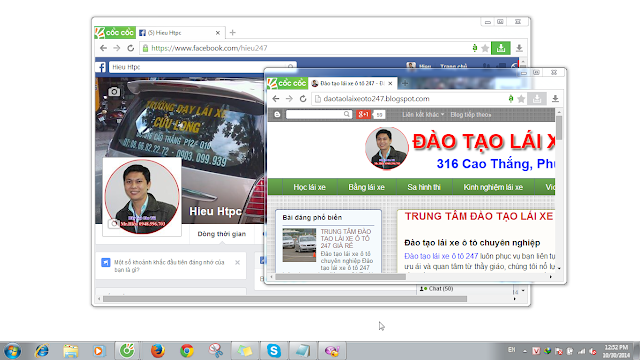Reload the Facebook page

pos(131,48)
